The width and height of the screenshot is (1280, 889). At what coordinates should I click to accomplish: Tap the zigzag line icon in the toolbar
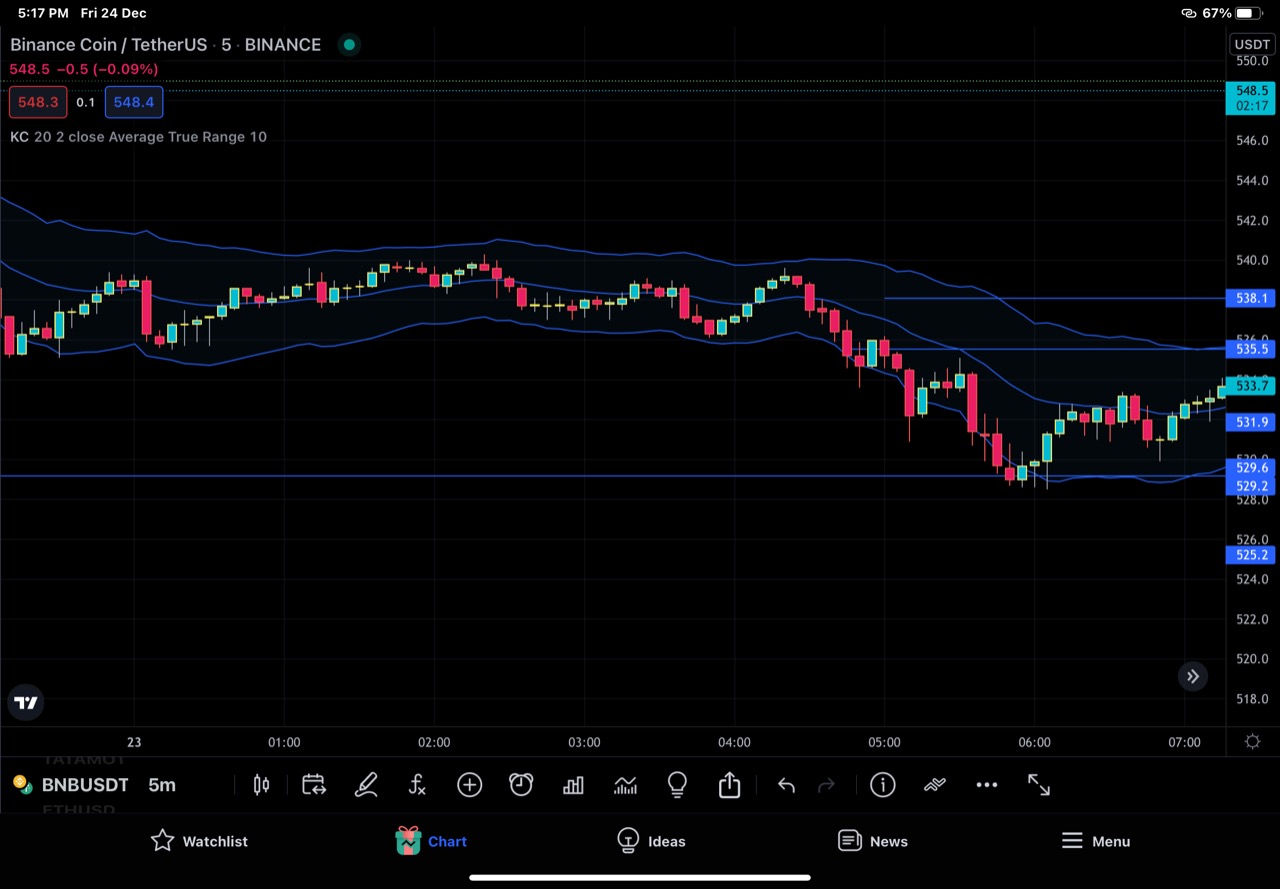pyautogui.click(x=934, y=785)
